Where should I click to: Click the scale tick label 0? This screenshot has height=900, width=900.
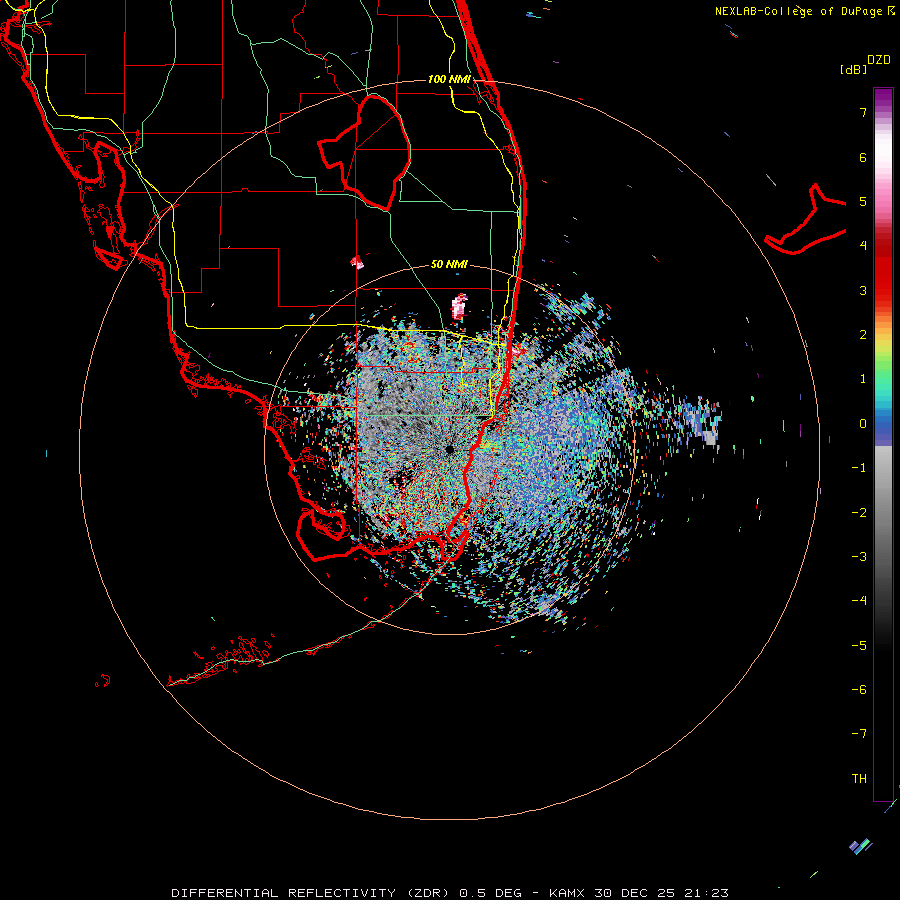pos(863,424)
